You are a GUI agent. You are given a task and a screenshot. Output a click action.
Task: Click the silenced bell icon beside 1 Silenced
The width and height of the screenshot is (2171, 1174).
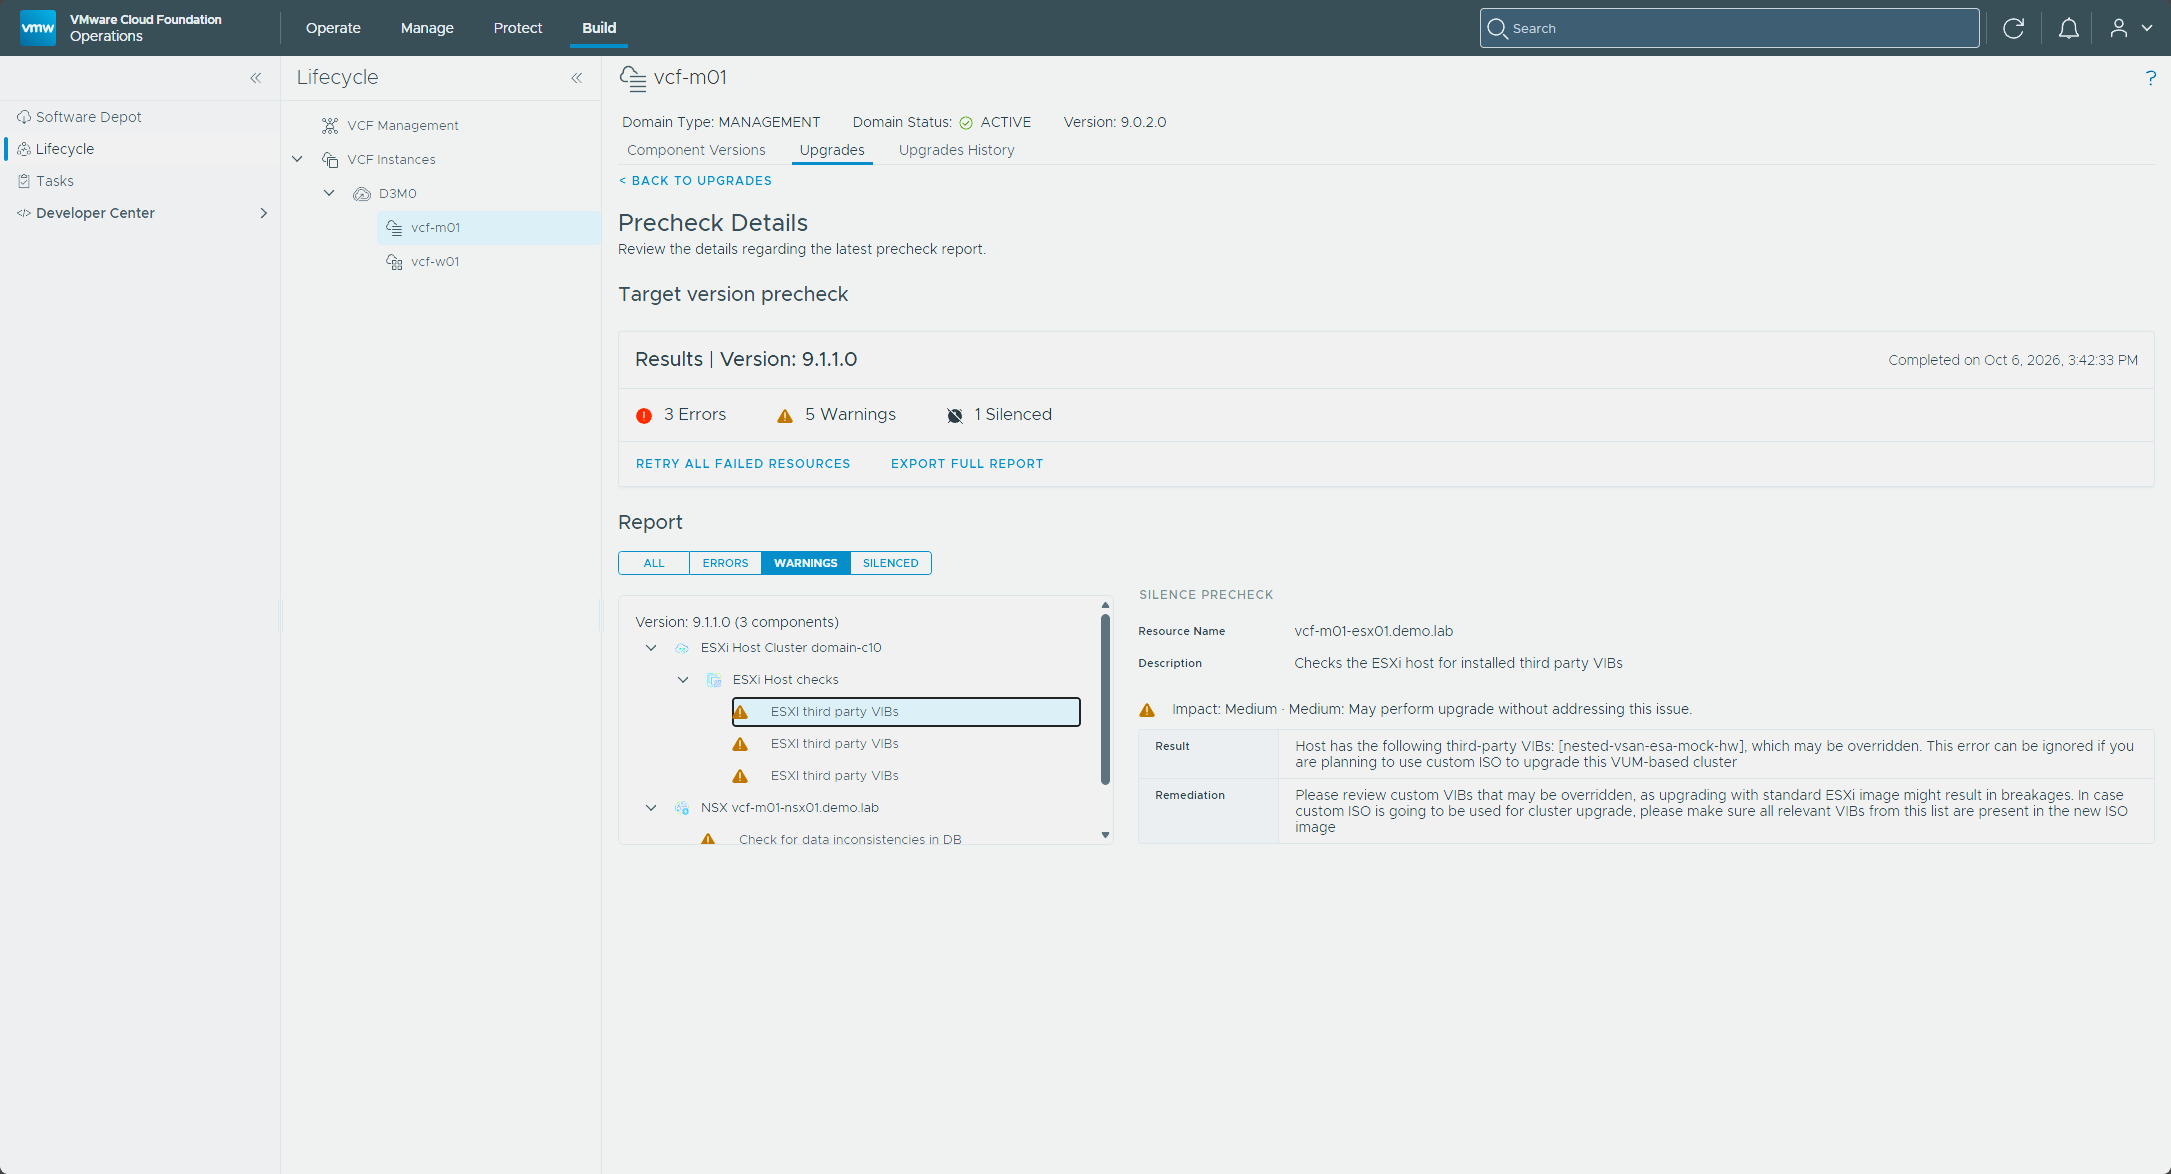coord(955,416)
